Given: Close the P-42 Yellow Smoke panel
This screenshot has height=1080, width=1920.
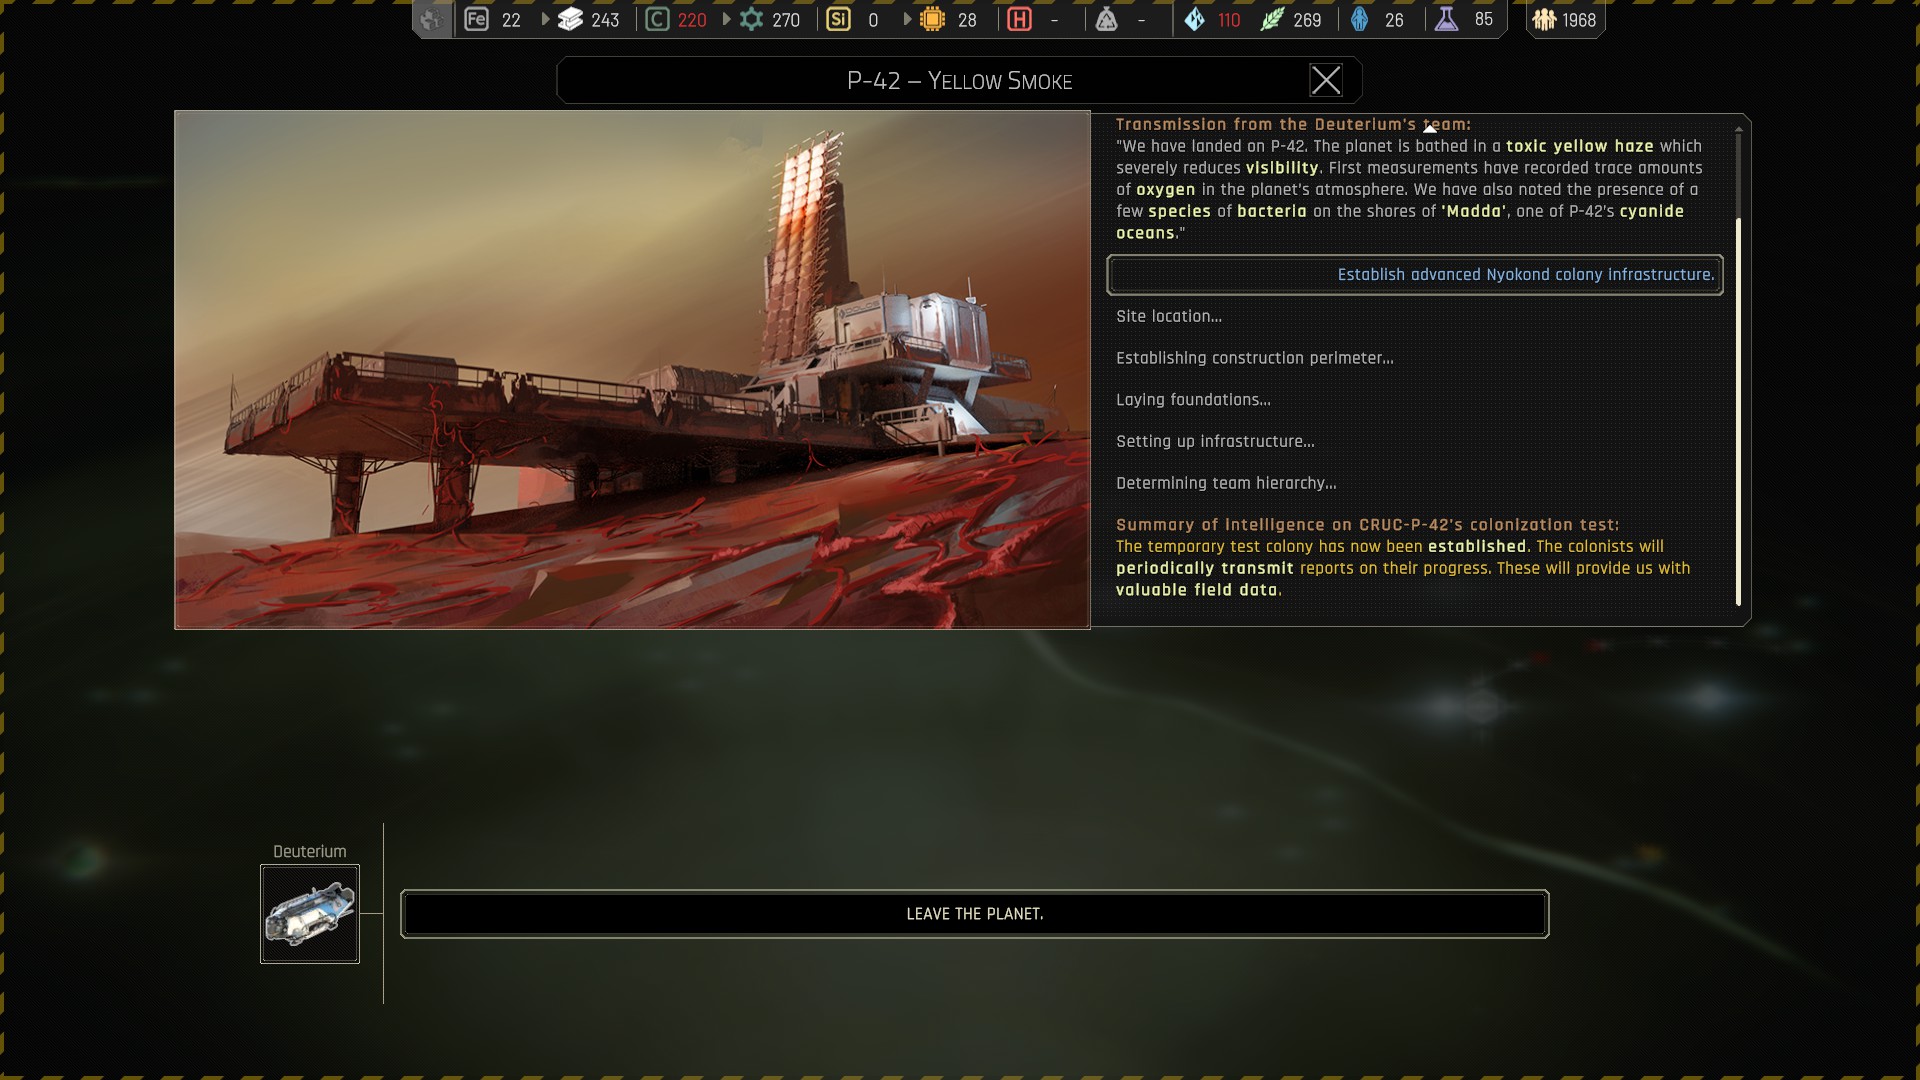Looking at the screenshot, I should [x=1326, y=80].
